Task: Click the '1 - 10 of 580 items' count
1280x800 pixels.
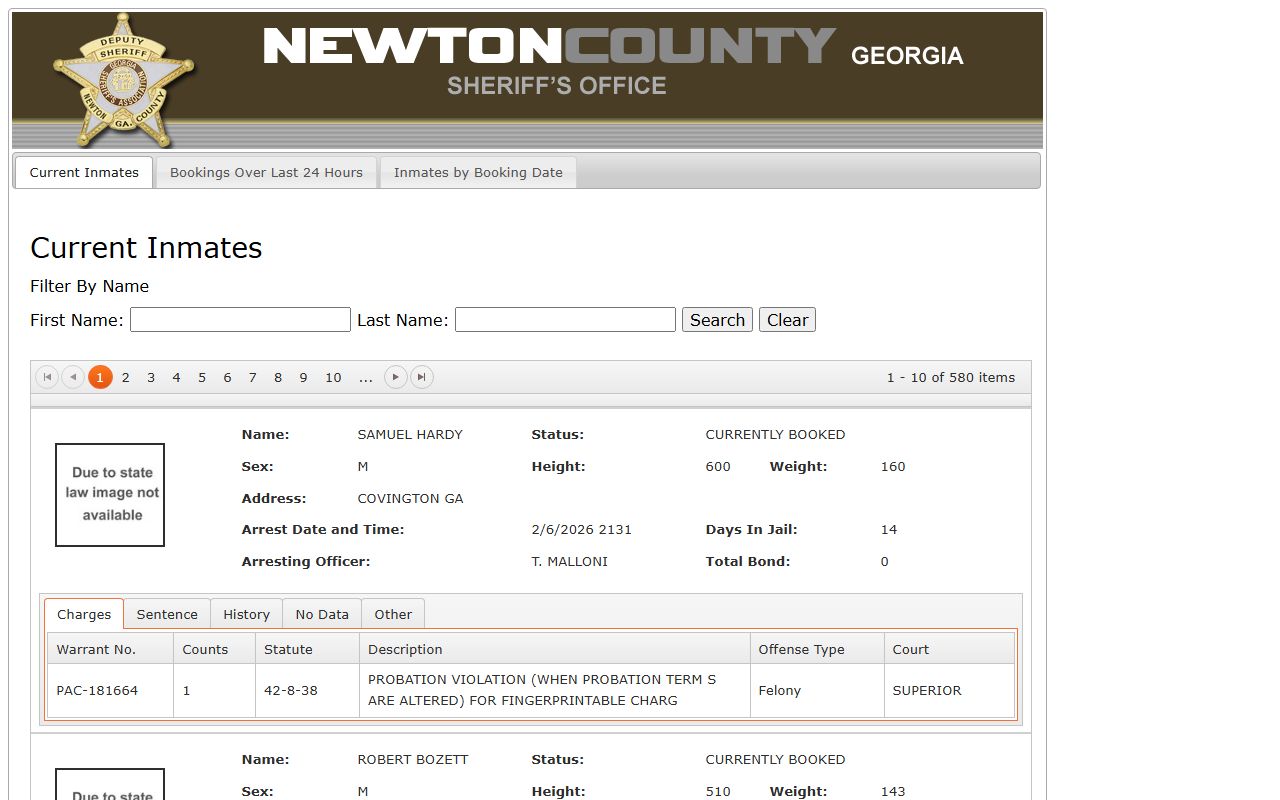Action: 950,378
